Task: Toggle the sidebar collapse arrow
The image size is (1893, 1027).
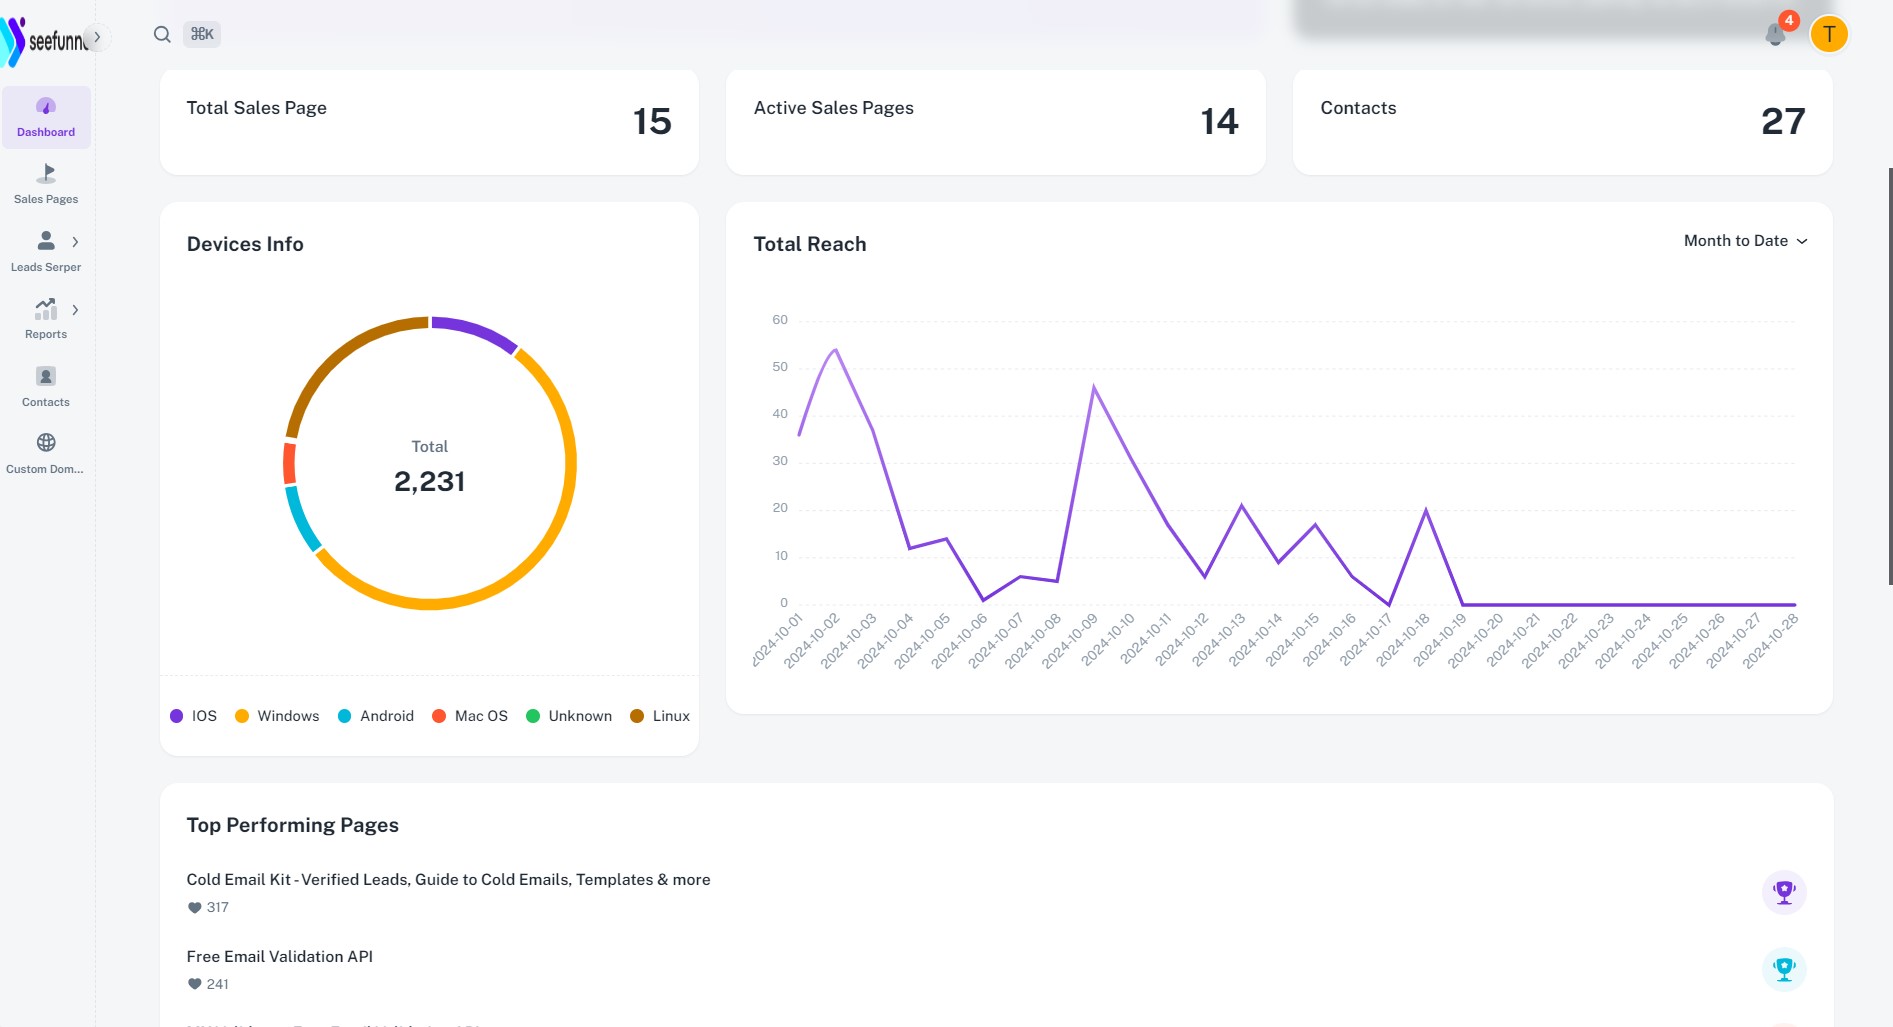Action: (x=97, y=37)
